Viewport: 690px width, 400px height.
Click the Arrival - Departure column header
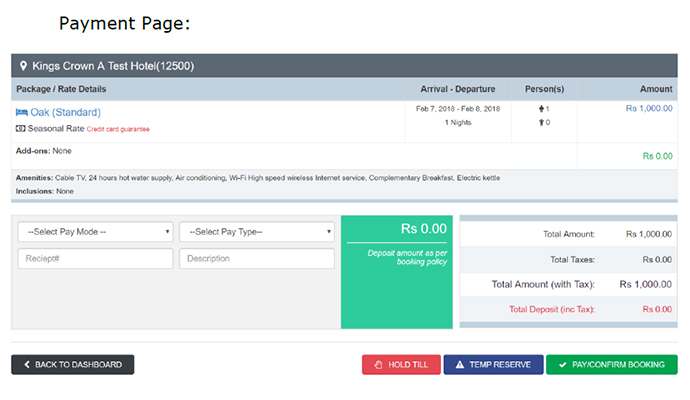pyautogui.click(x=458, y=89)
